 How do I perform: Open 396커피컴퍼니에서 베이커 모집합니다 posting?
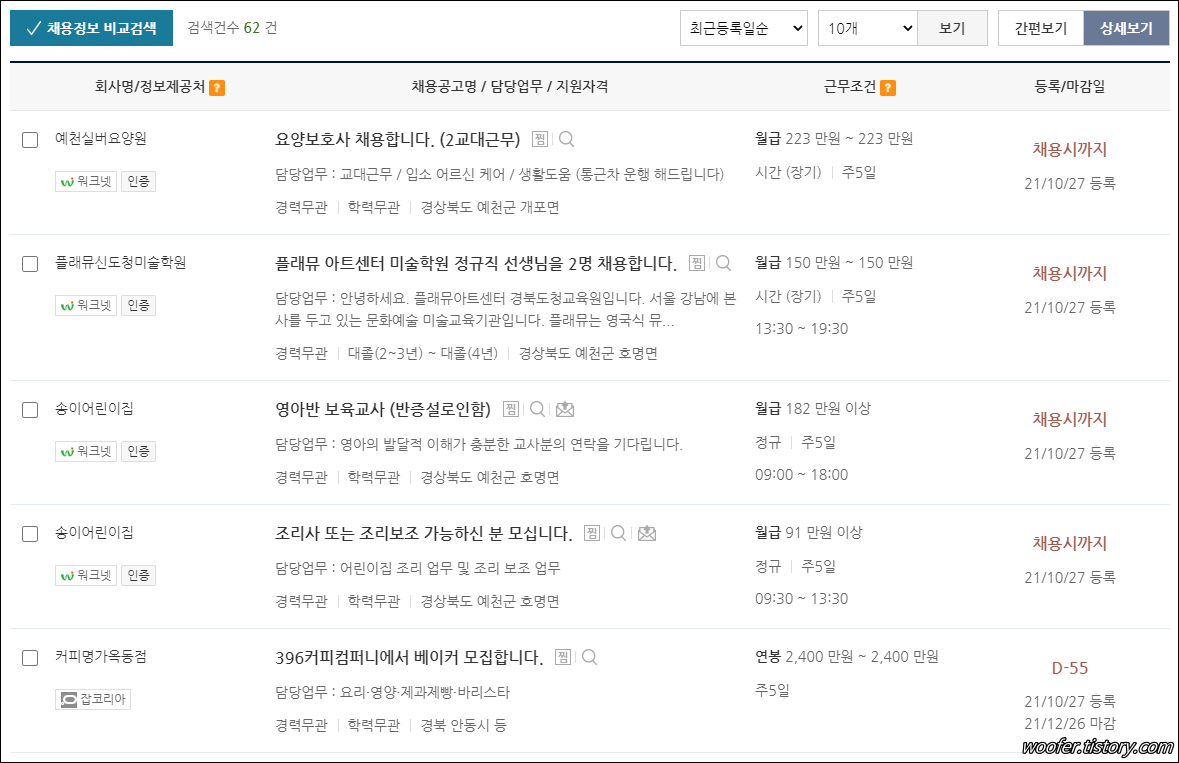(409, 657)
